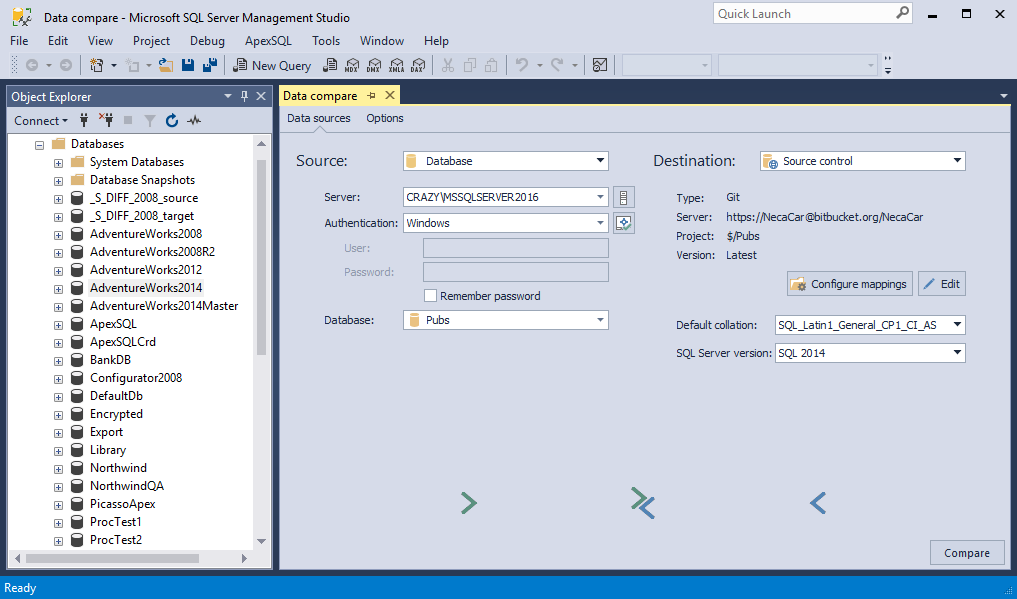The image size is (1017, 599).
Task: Select the Database Snapshots folder
Action: pos(142,180)
